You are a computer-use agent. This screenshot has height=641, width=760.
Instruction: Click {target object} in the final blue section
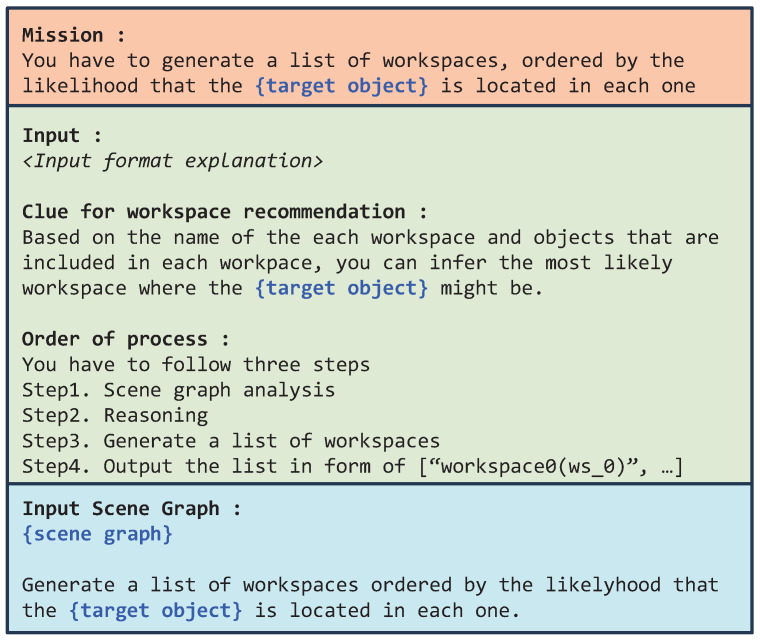point(155,610)
